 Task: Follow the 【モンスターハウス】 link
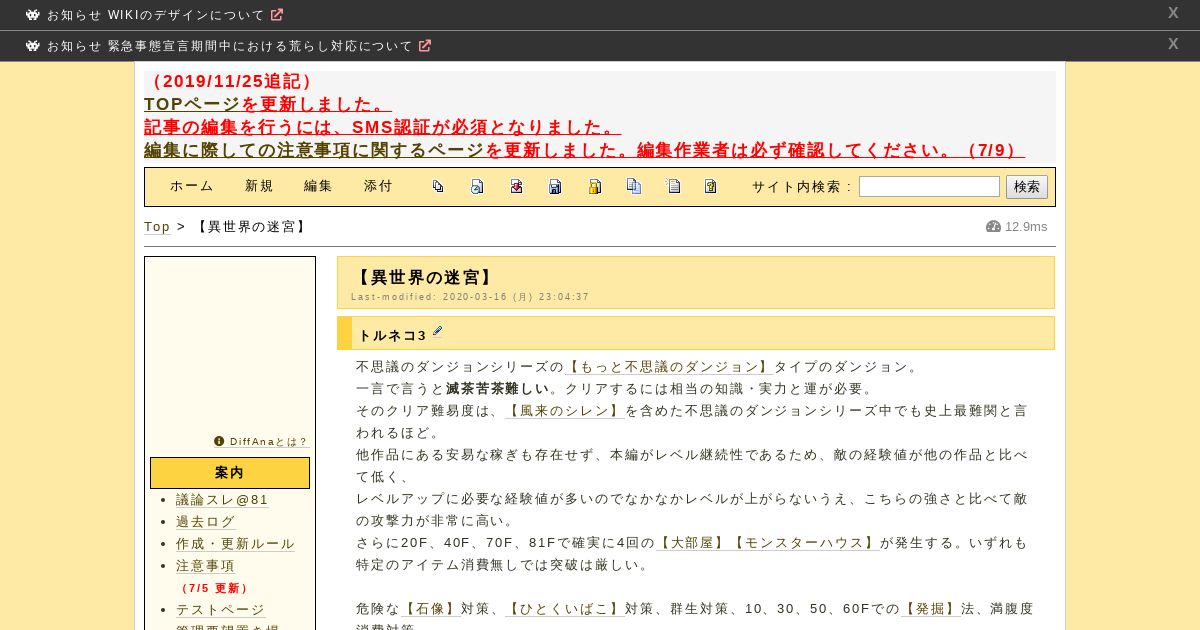(x=805, y=543)
